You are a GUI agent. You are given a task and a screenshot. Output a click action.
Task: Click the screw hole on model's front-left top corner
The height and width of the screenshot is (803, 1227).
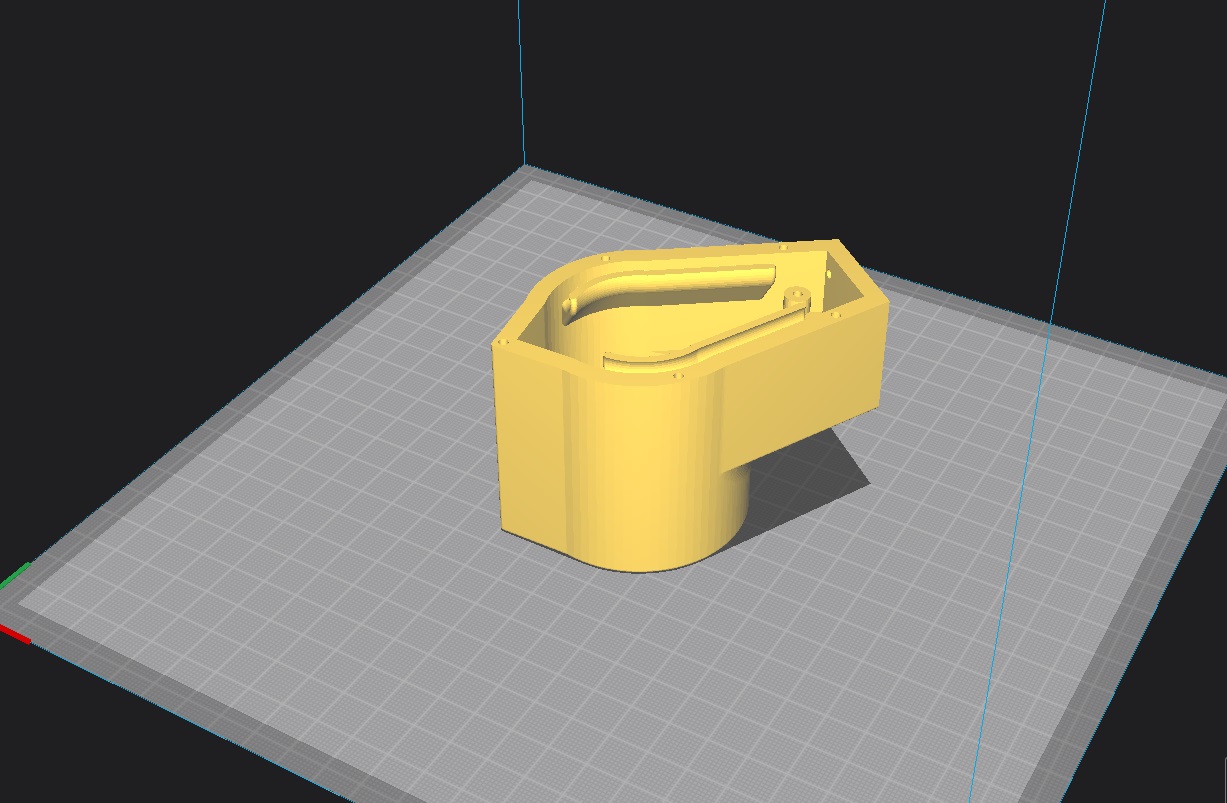click(x=503, y=342)
